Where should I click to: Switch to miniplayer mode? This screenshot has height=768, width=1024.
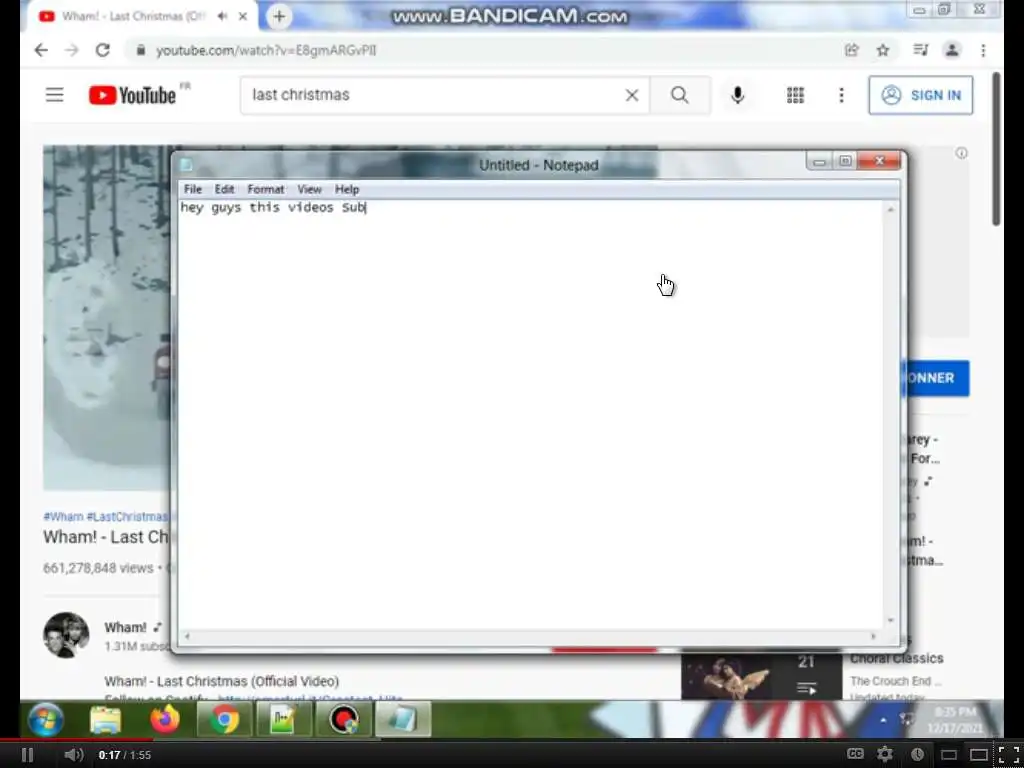[948, 755]
